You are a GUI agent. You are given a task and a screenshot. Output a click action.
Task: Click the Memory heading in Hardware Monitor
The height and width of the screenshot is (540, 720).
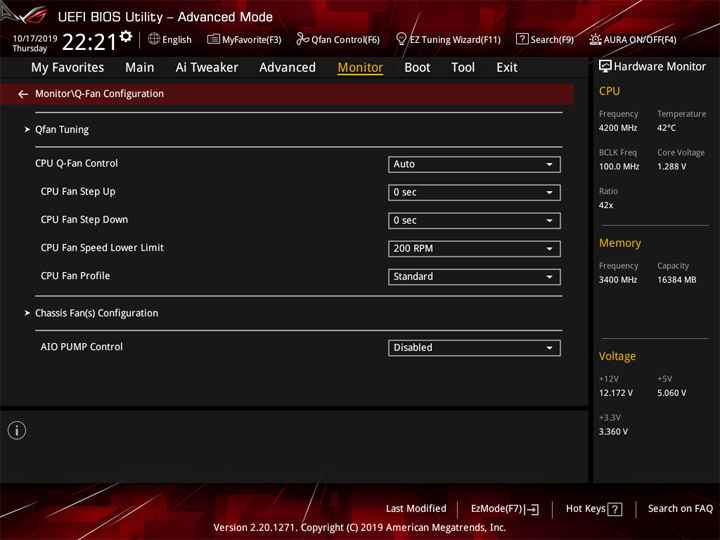(620, 243)
